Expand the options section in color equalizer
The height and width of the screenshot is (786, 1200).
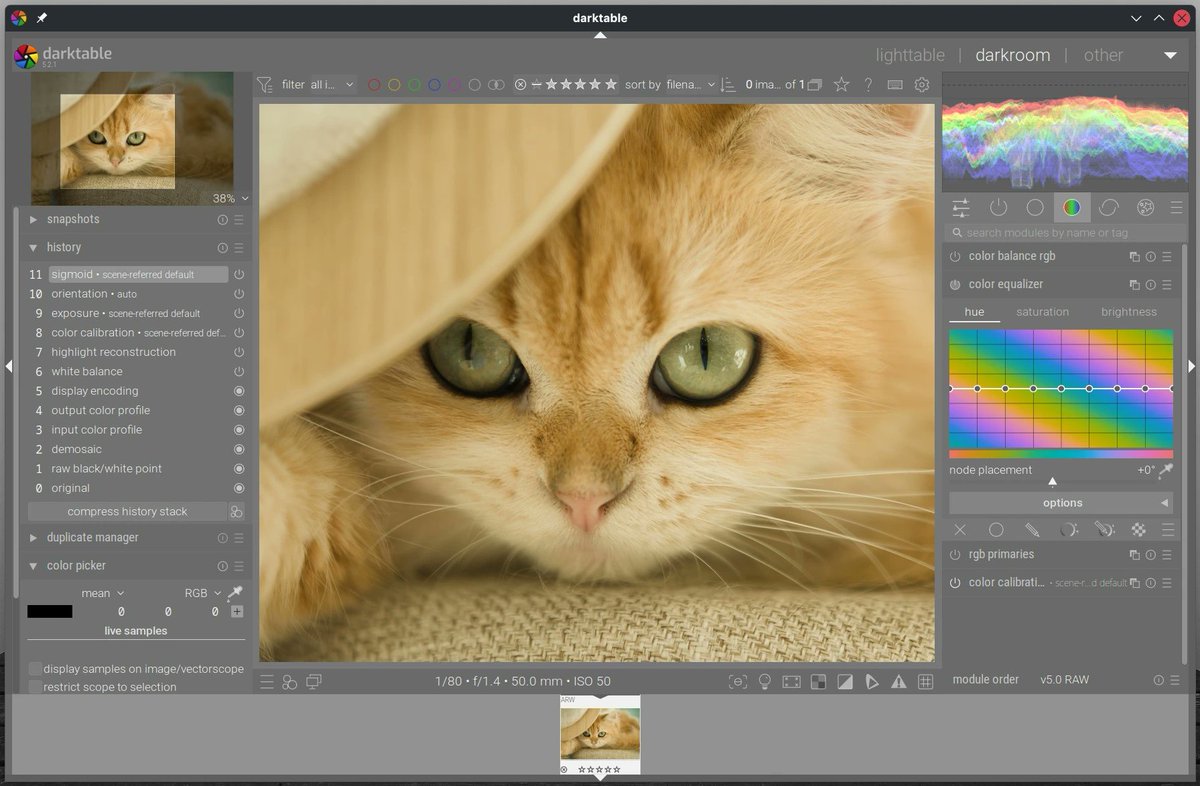pos(1062,502)
